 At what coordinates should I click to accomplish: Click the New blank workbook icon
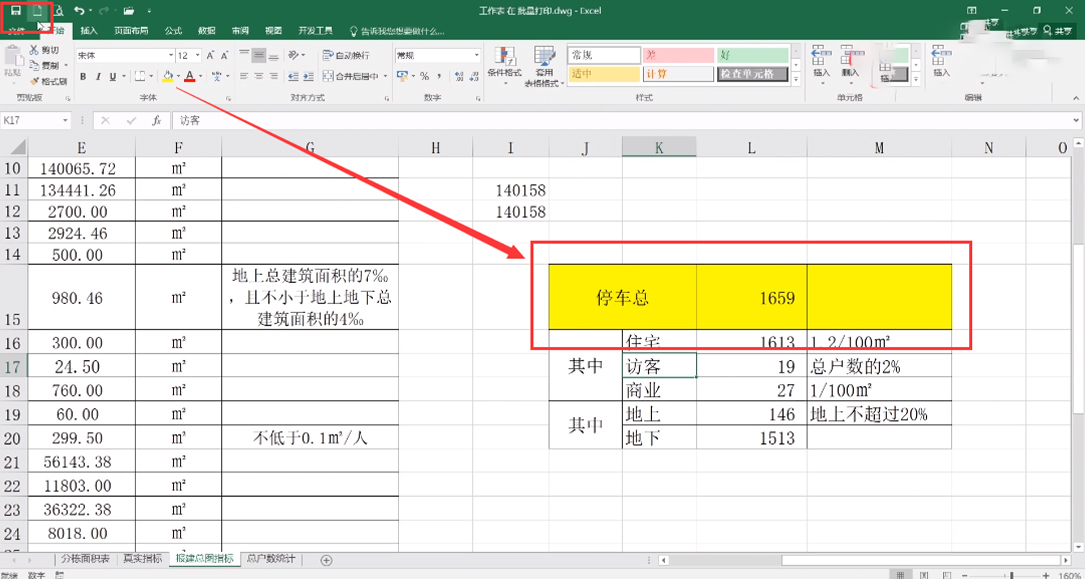39,10
